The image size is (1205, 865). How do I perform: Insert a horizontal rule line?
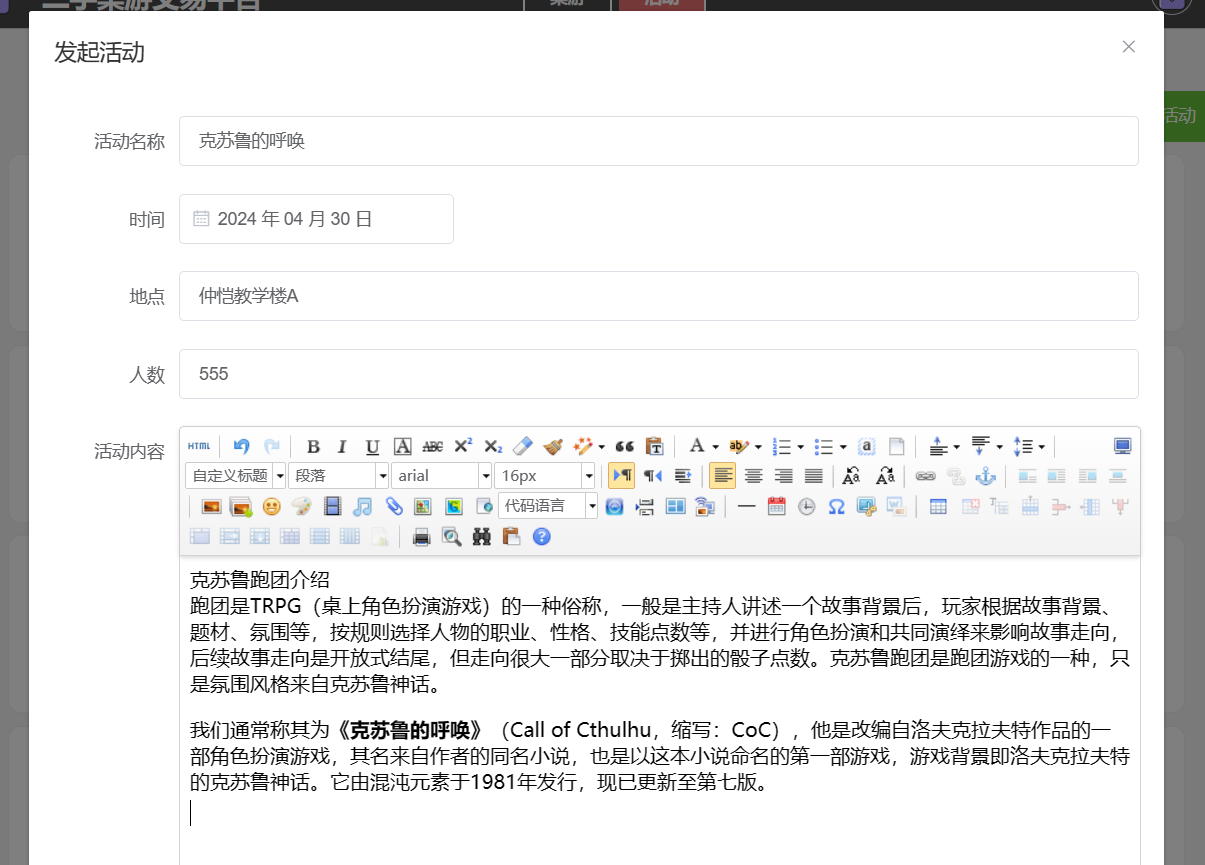(746, 506)
